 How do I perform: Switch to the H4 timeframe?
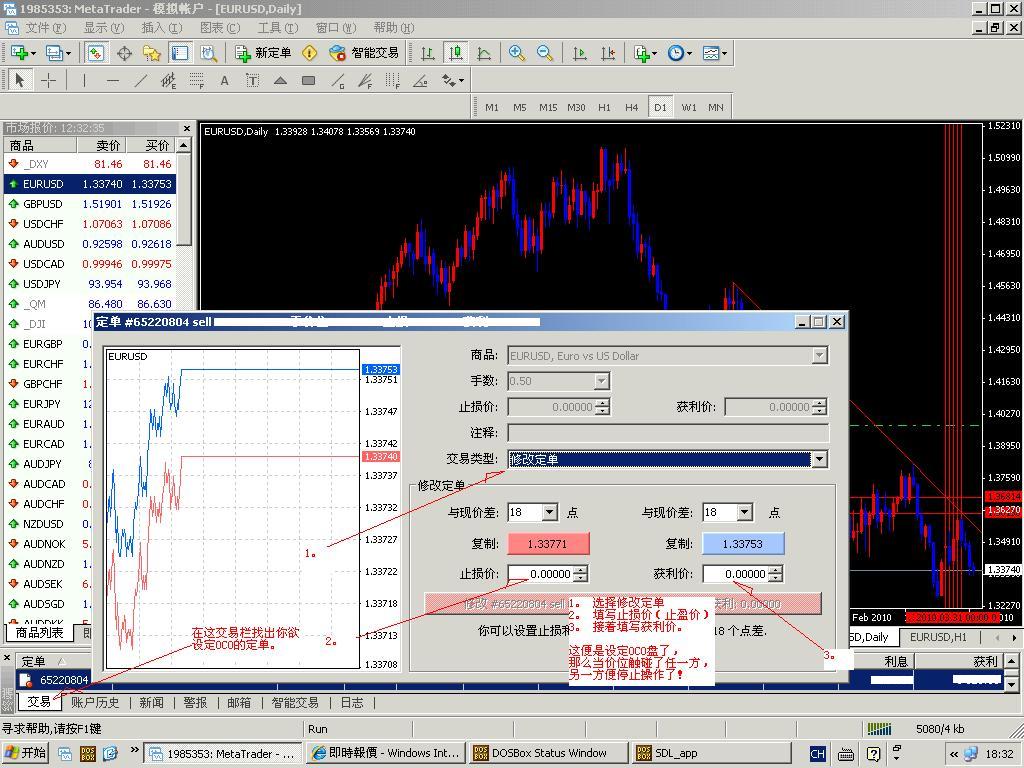tap(632, 107)
